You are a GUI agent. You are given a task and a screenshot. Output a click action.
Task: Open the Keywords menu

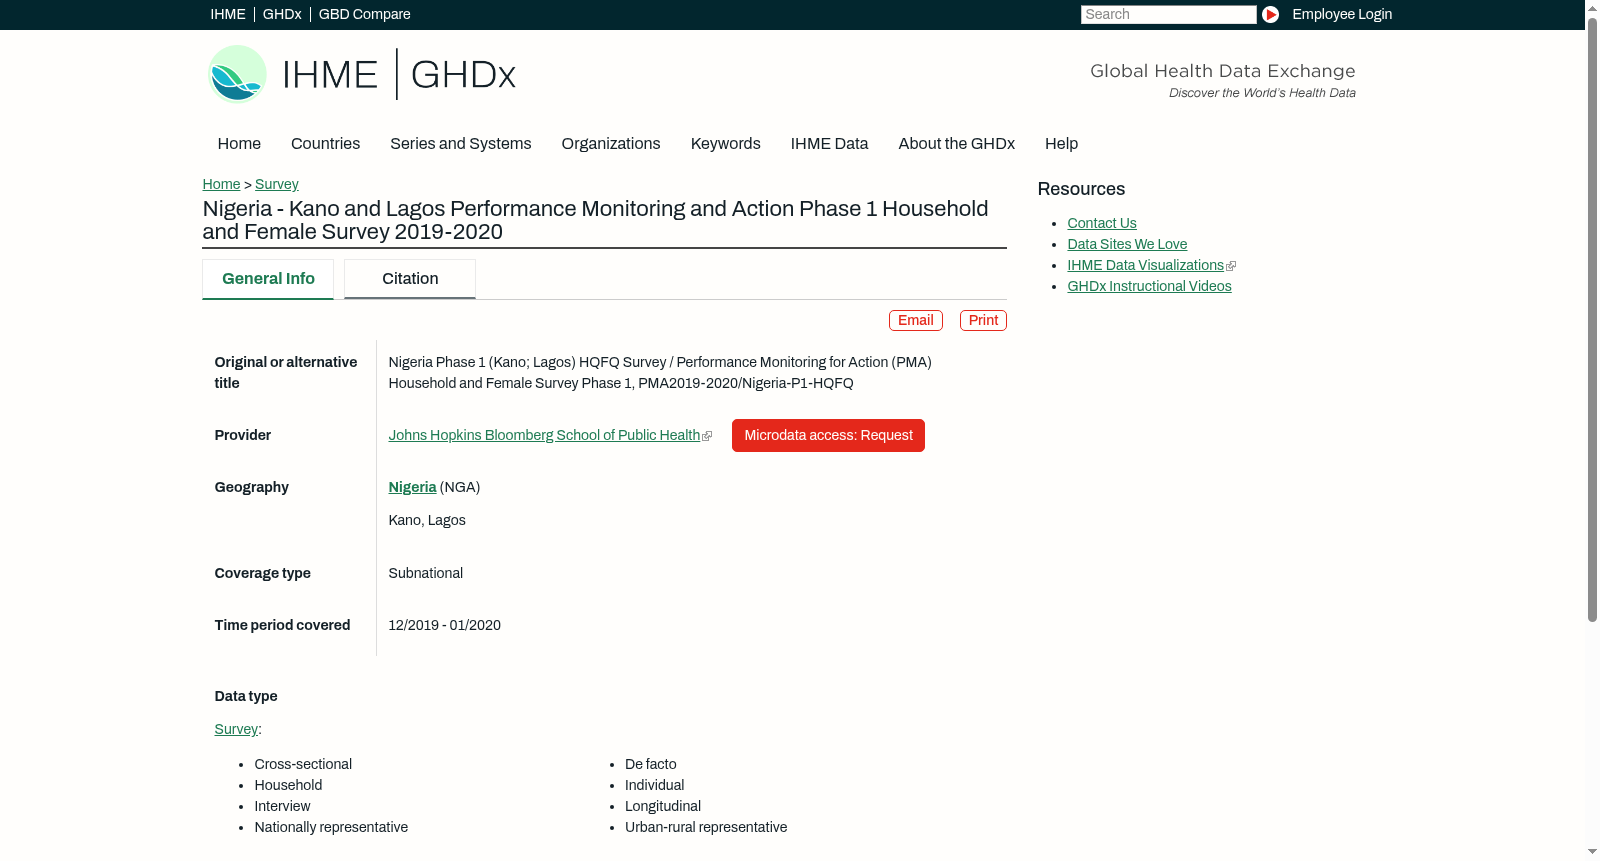[x=725, y=144]
